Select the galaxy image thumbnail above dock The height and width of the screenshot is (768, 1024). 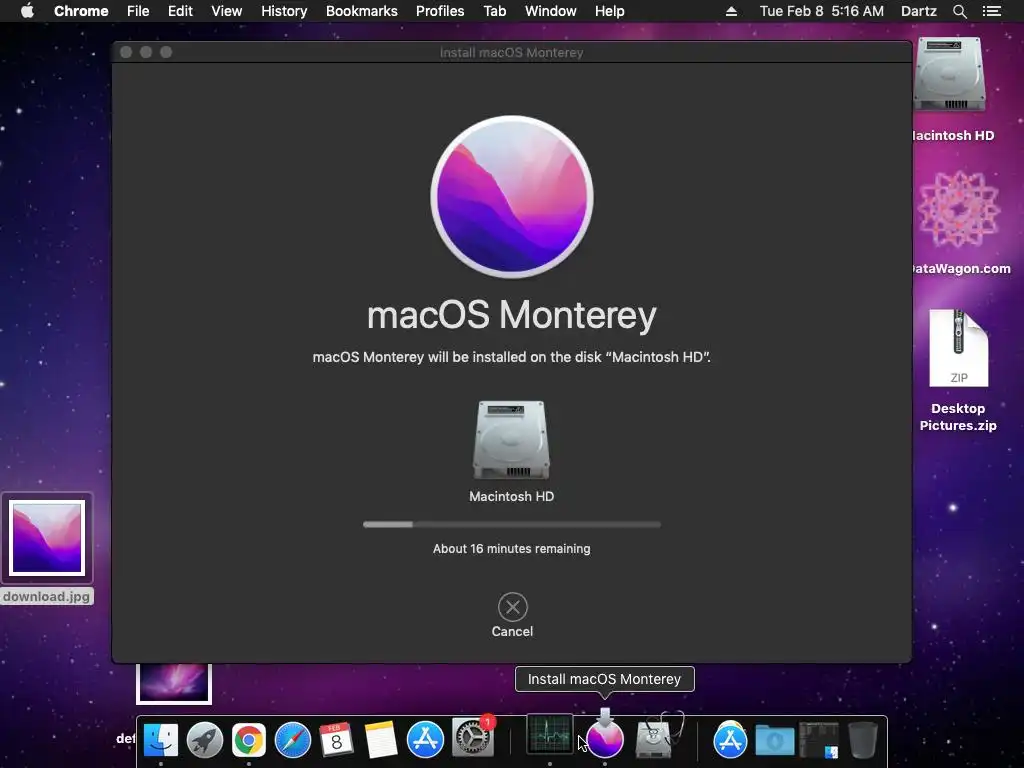click(x=174, y=683)
